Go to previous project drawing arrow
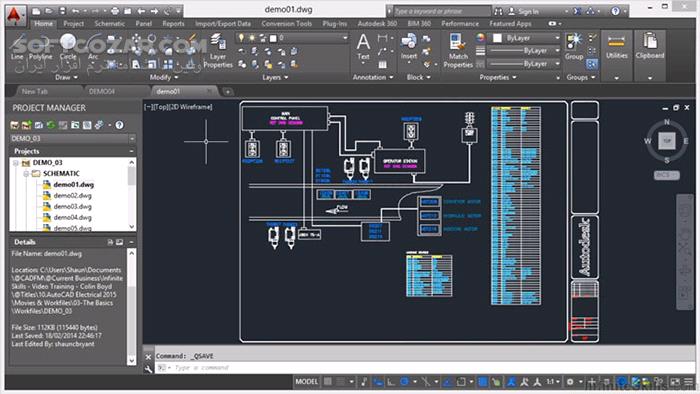 tap(141, 11)
